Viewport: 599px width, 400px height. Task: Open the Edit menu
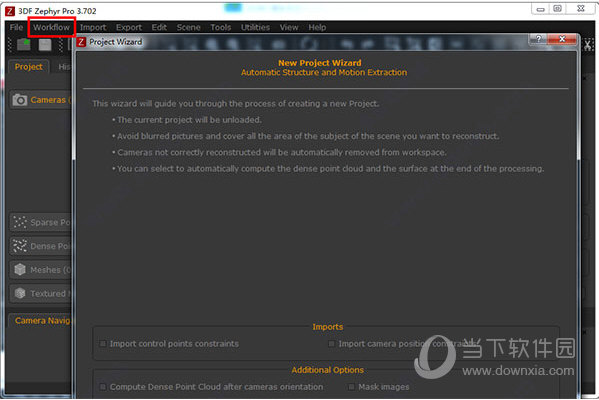click(159, 28)
